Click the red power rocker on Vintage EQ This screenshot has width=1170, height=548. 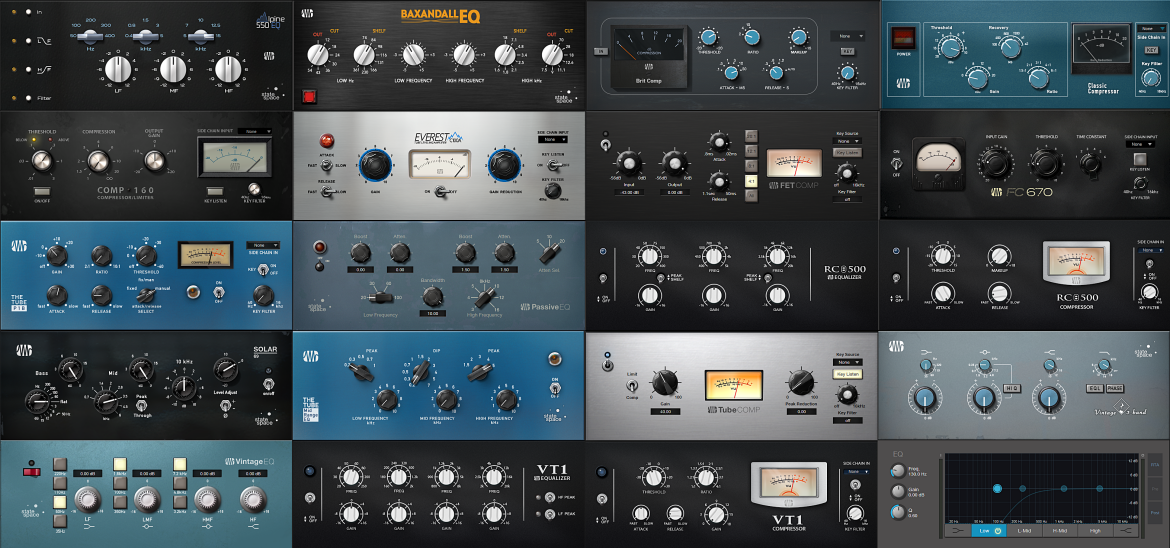[x=31, y=472]
